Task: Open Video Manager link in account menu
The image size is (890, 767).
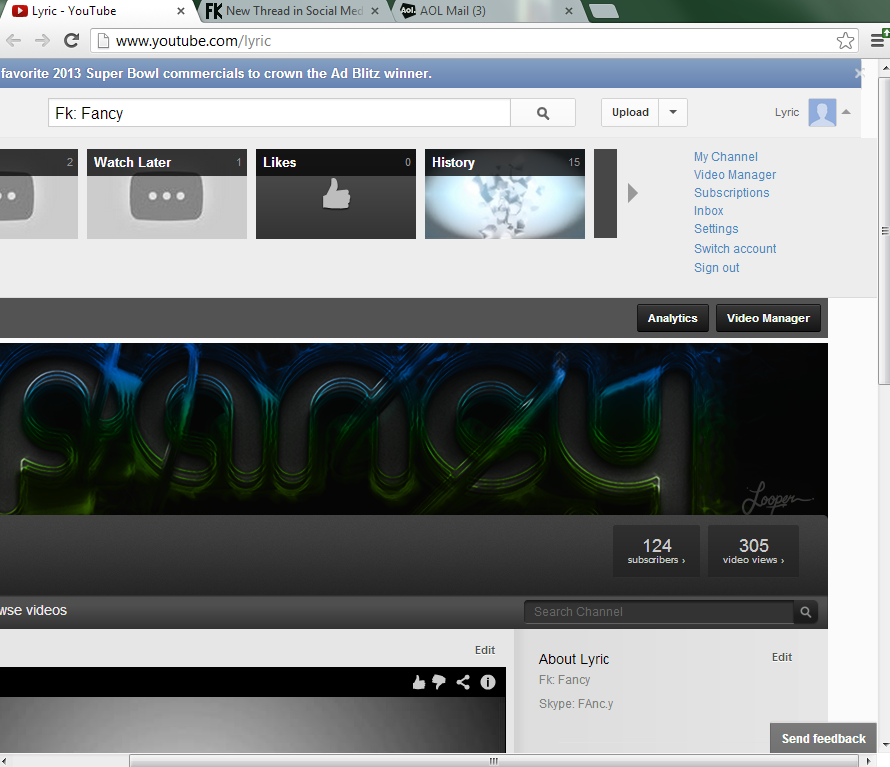Action: (734, 175)
